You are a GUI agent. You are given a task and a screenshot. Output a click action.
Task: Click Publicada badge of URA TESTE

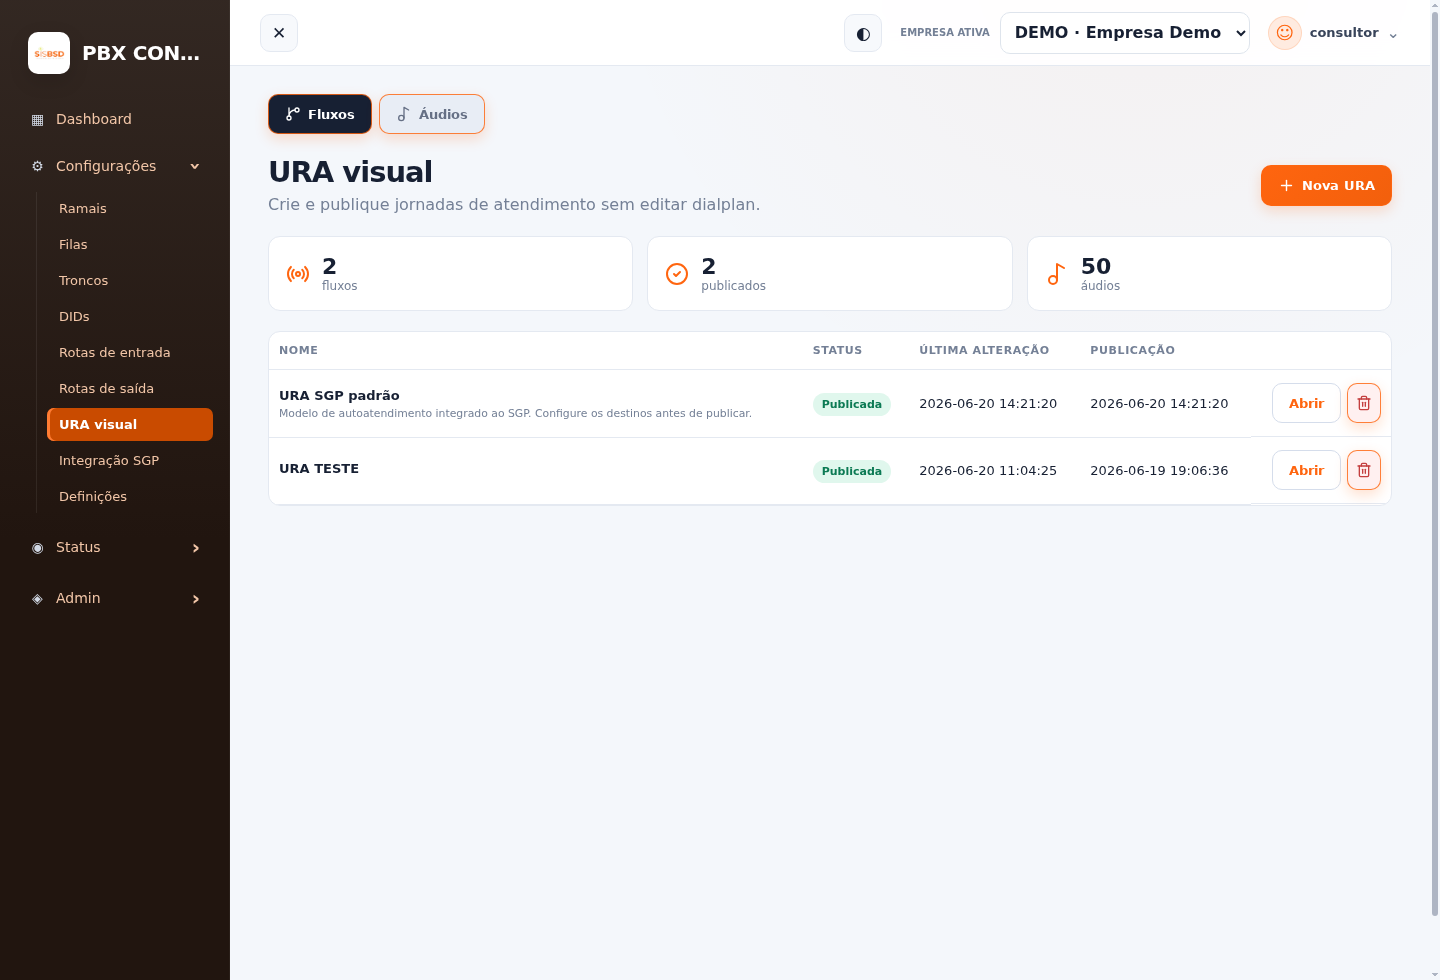[x=852, y=471]
